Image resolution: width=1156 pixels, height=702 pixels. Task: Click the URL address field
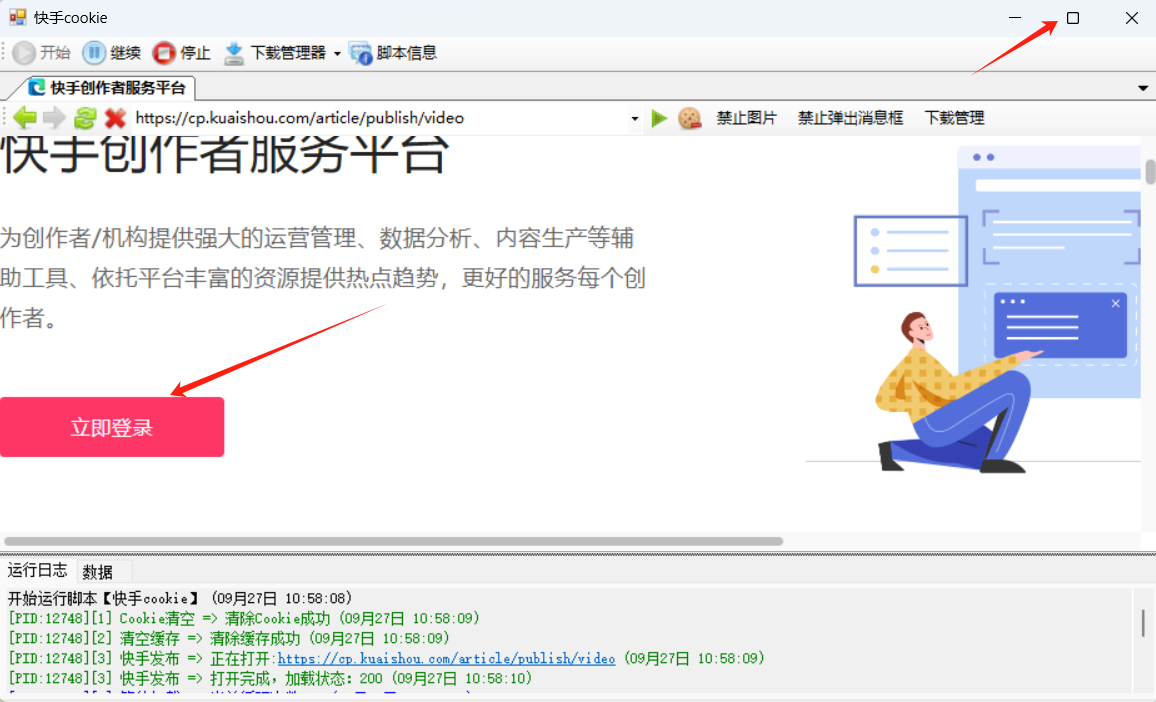pos(380,118)
